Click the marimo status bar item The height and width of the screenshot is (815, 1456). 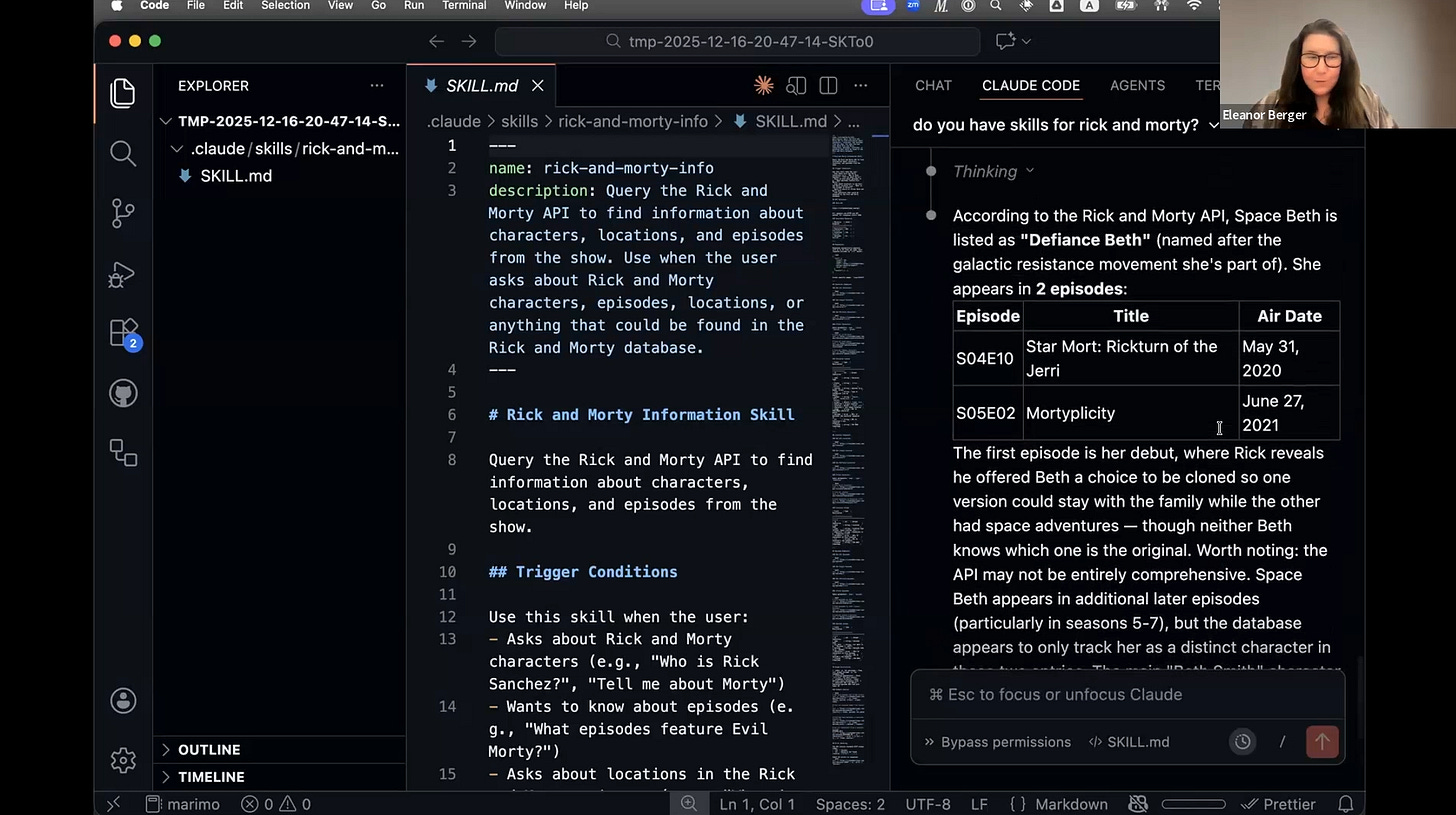tap(183, 804)
